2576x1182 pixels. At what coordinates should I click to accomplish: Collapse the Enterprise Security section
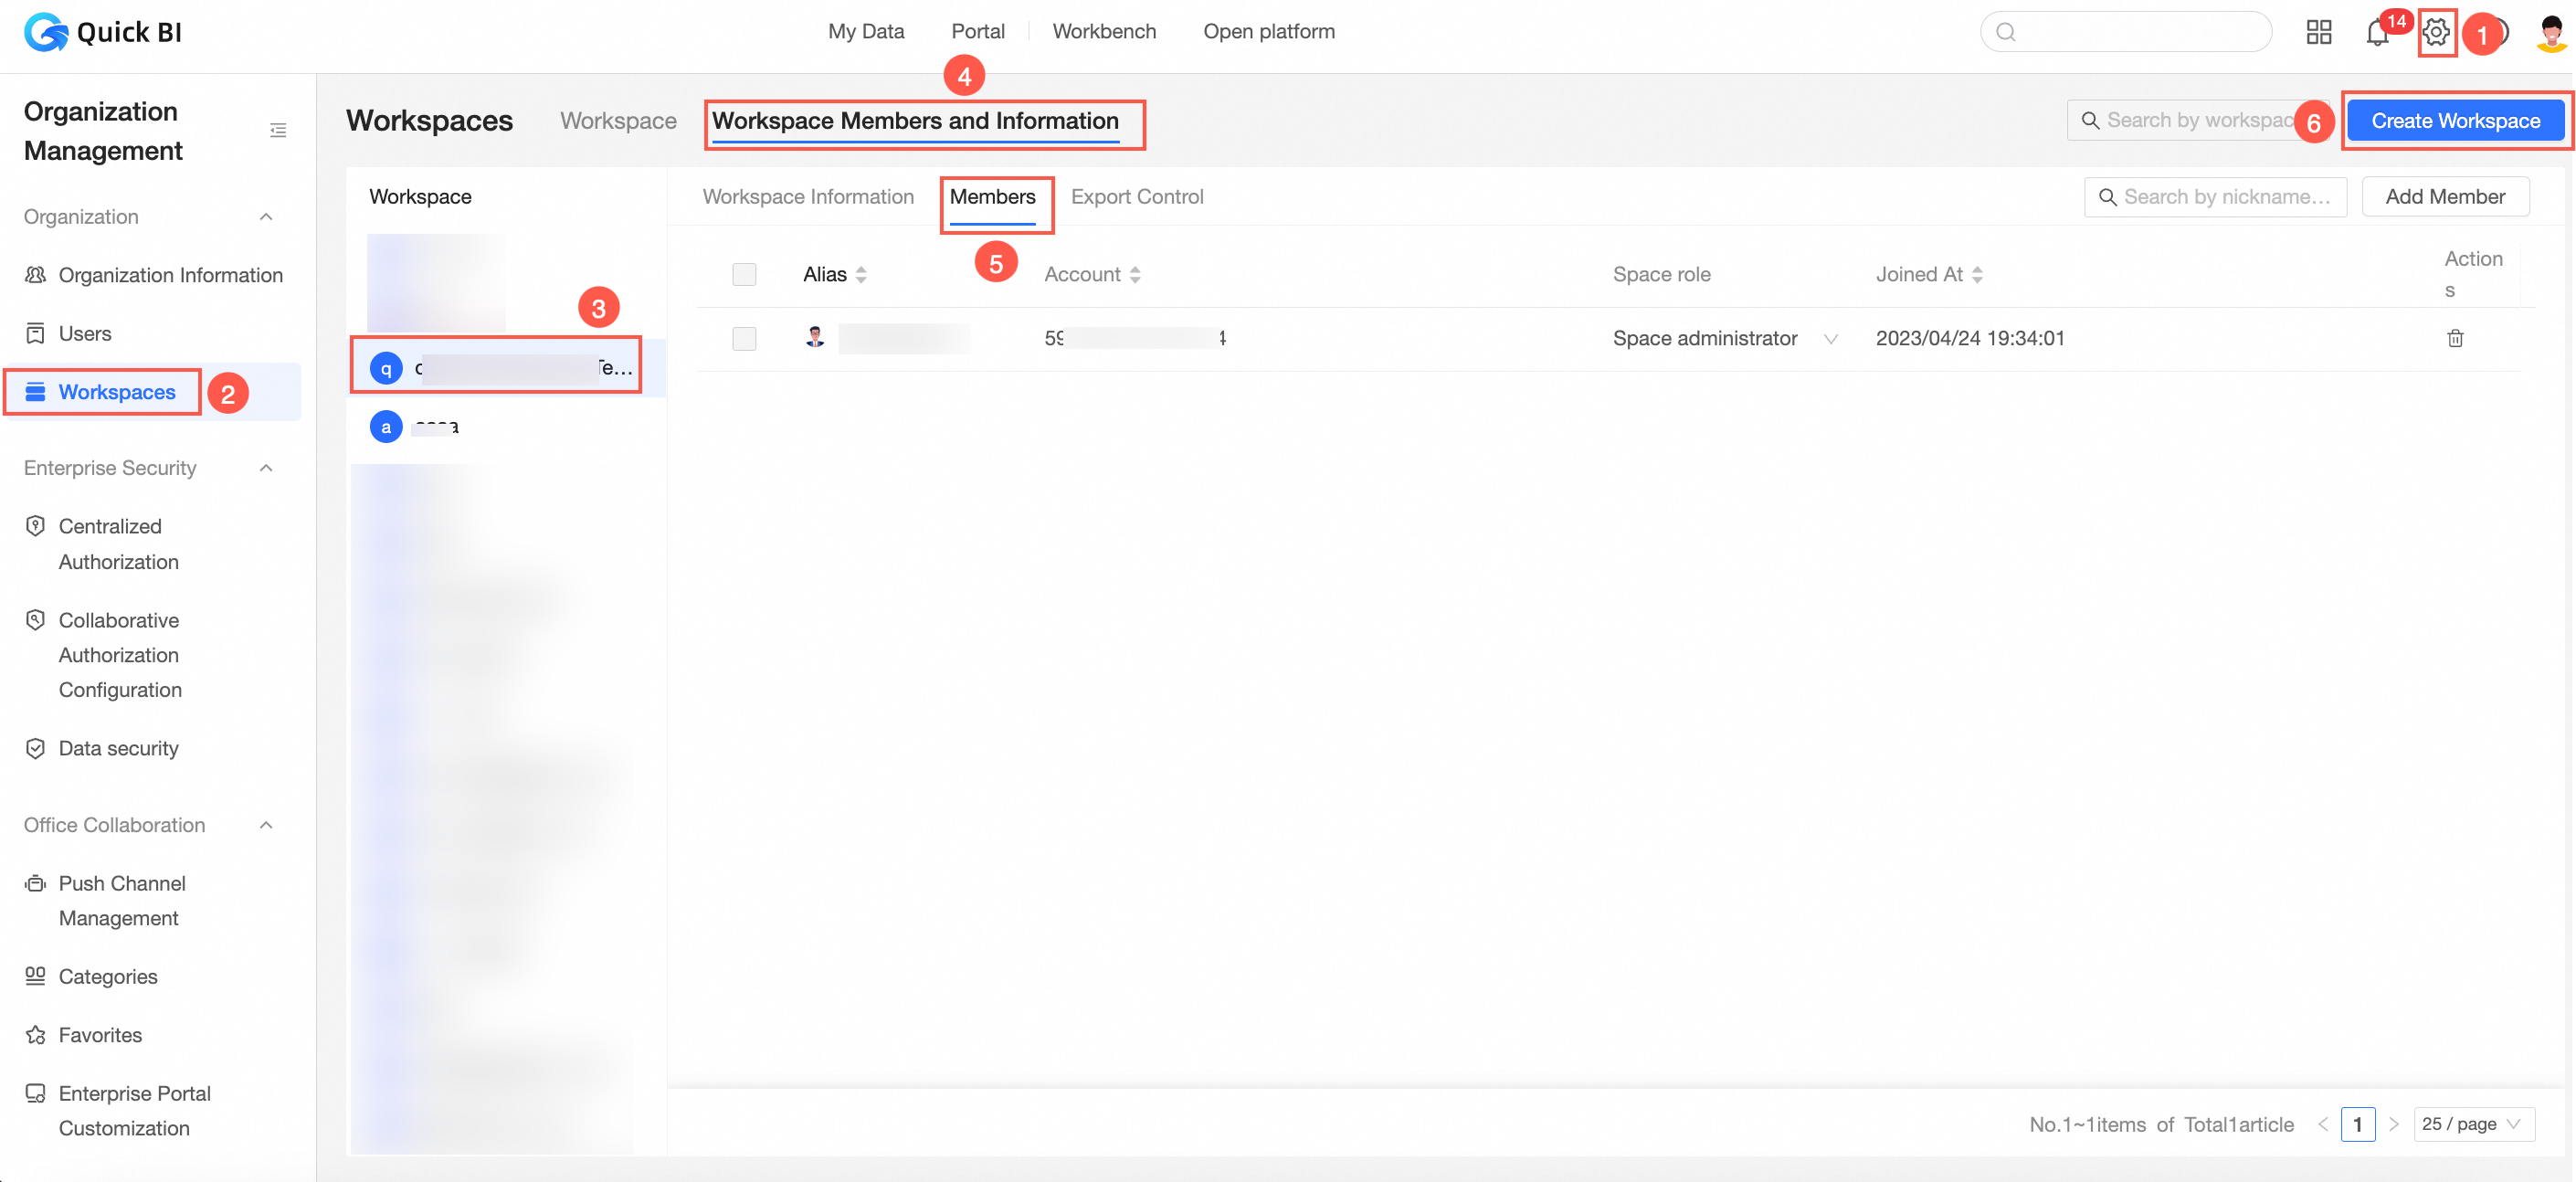266,468
